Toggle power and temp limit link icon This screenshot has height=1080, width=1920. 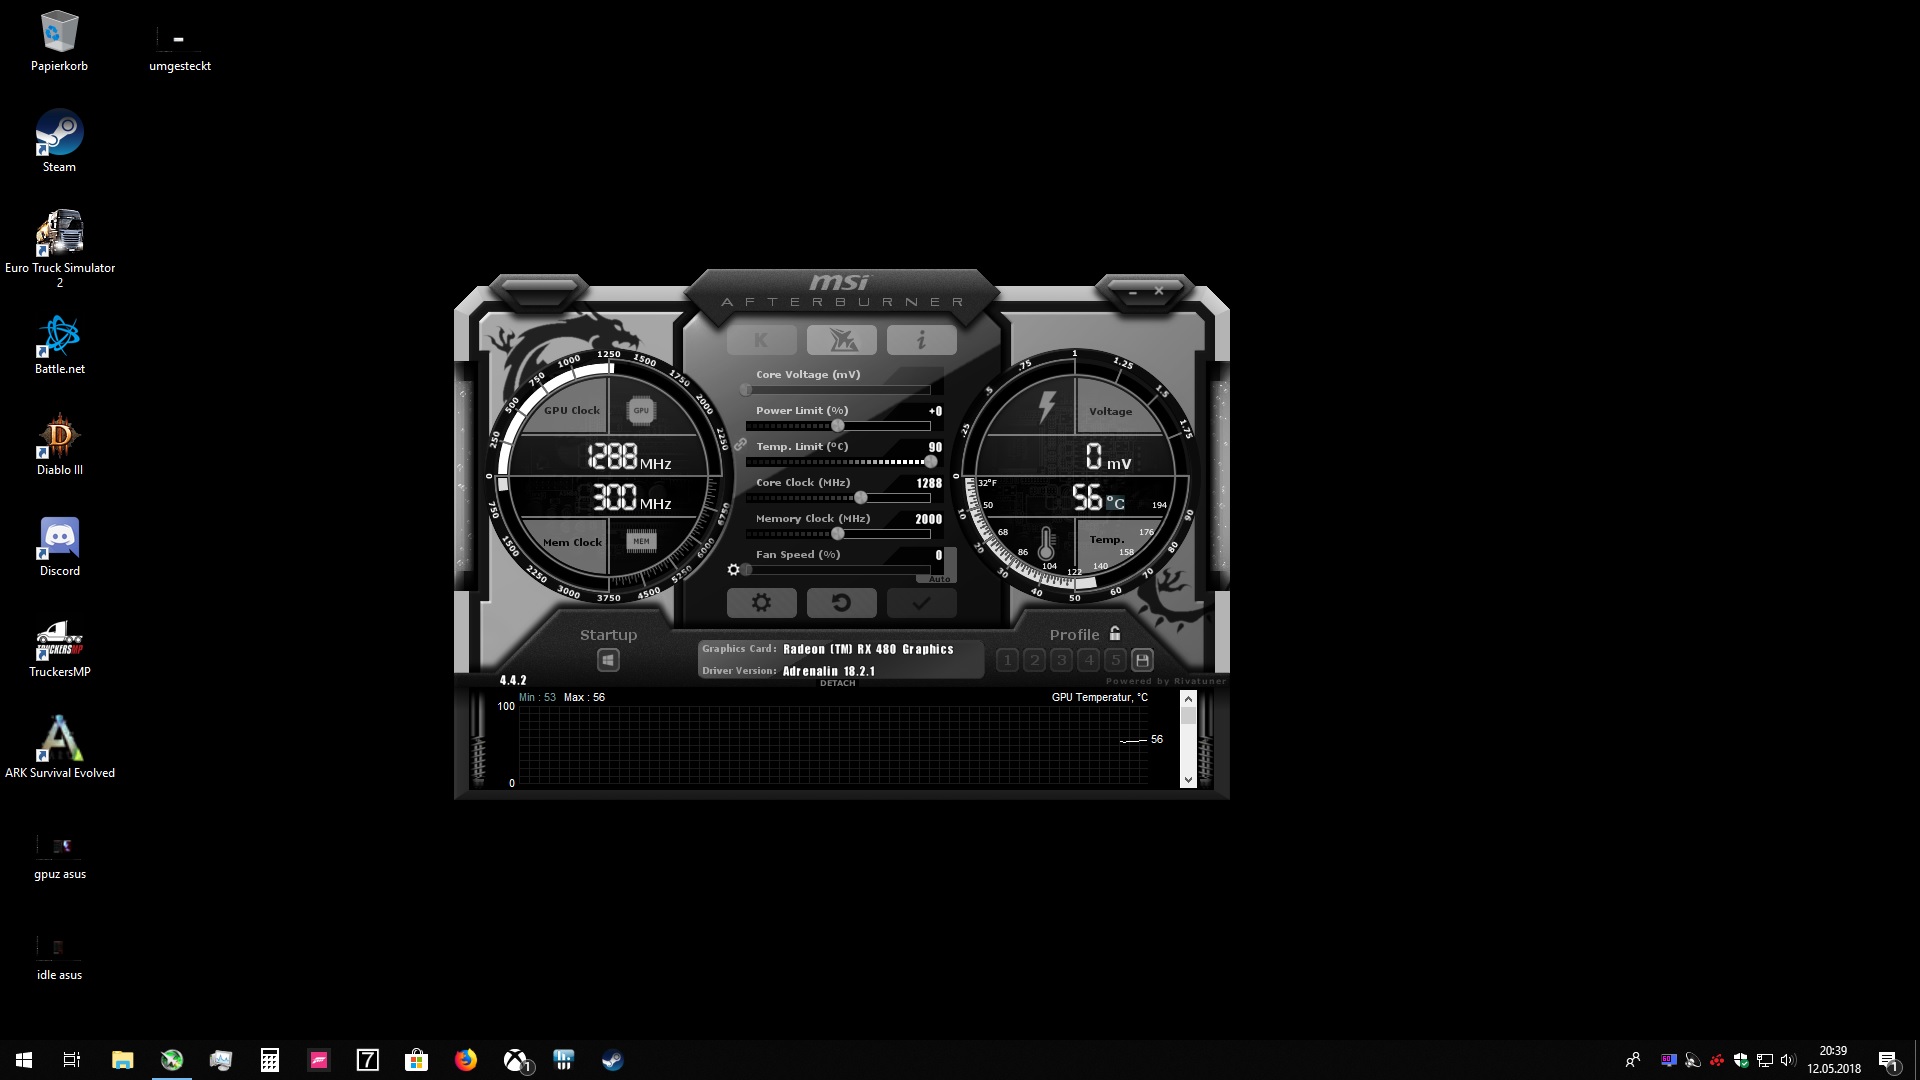[x=741, y=444]
